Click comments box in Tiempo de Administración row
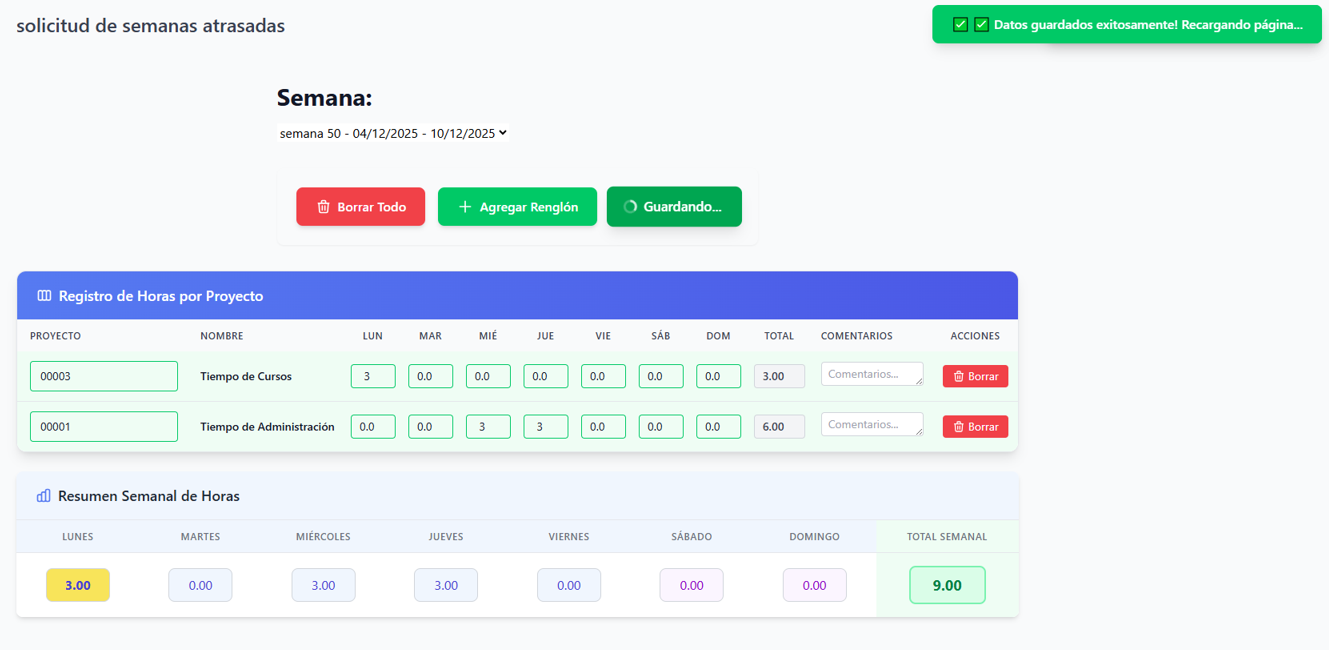 871,424
